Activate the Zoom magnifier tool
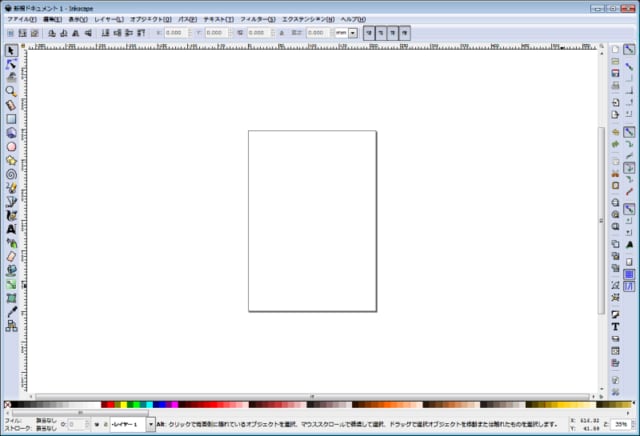Screen dimensions: 640x436 [x=11, y=91]
